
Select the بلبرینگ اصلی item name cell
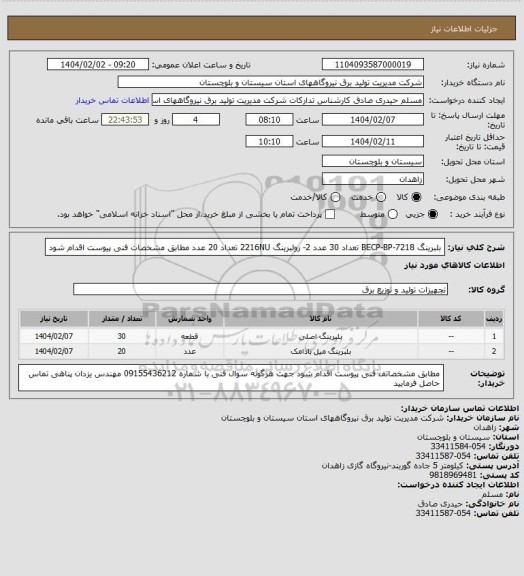[x=320, y=336]
